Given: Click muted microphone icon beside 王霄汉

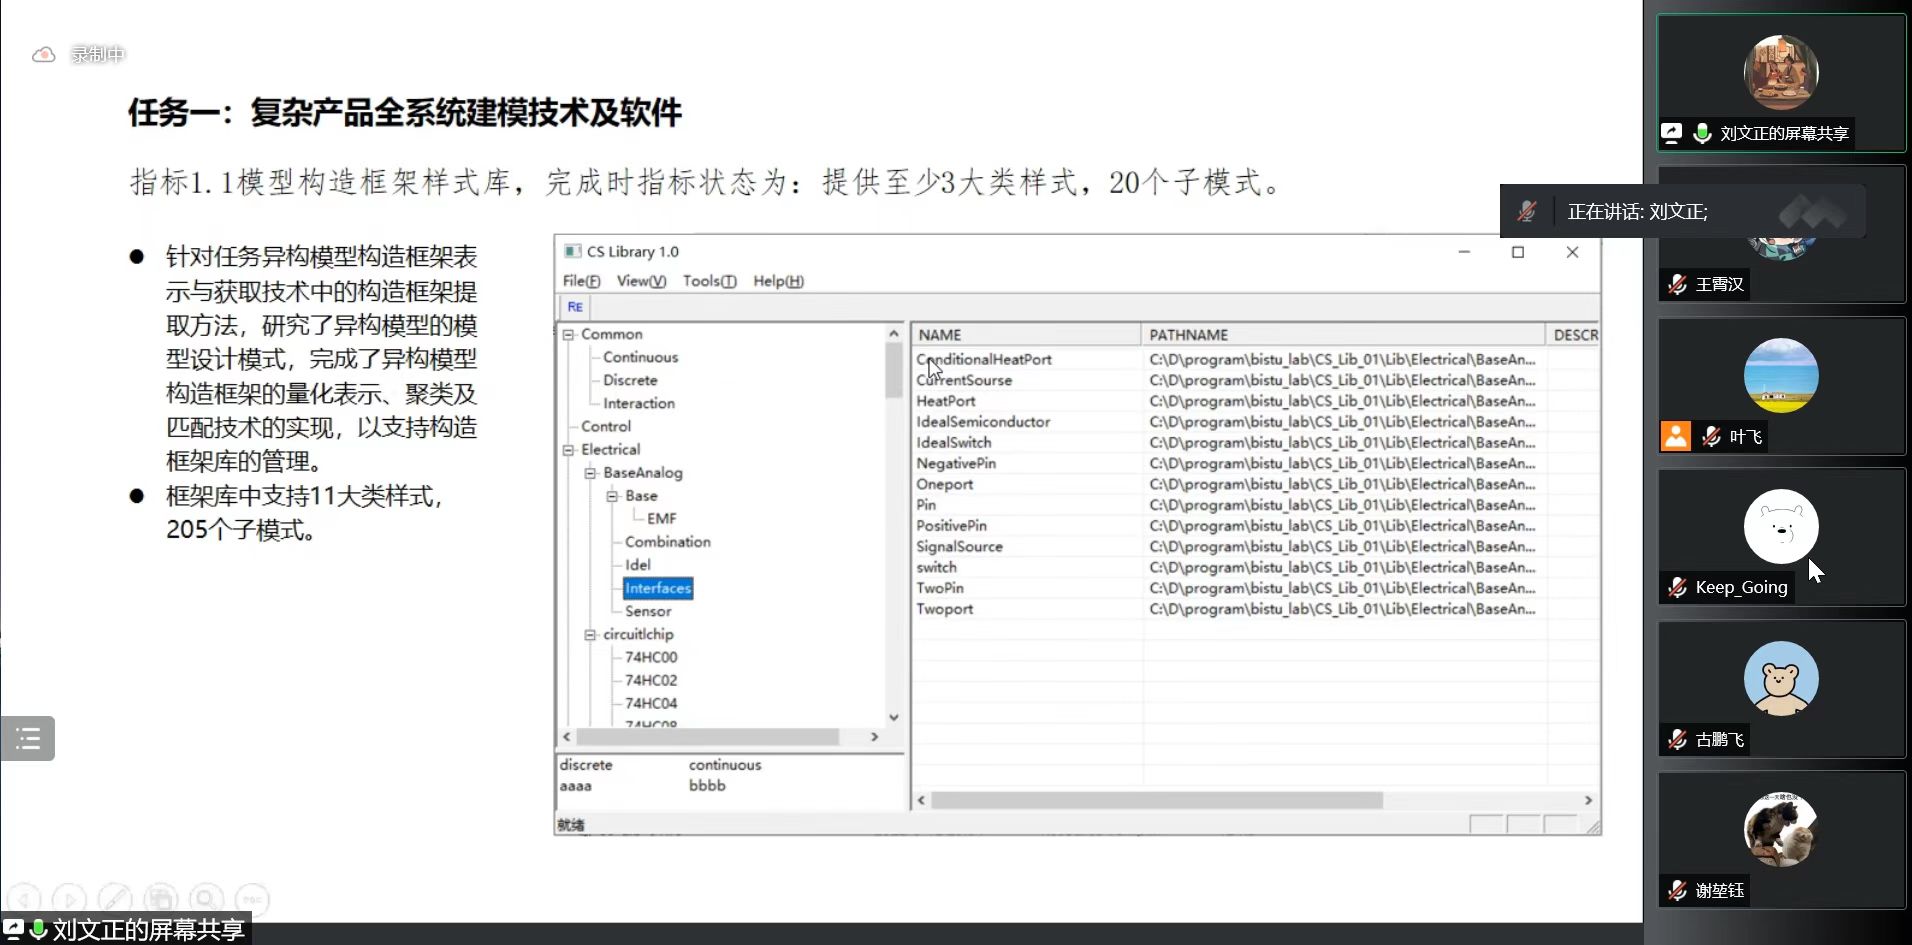Looking at the screenshot, I should pyautogui.click(x=1678, y=285).
